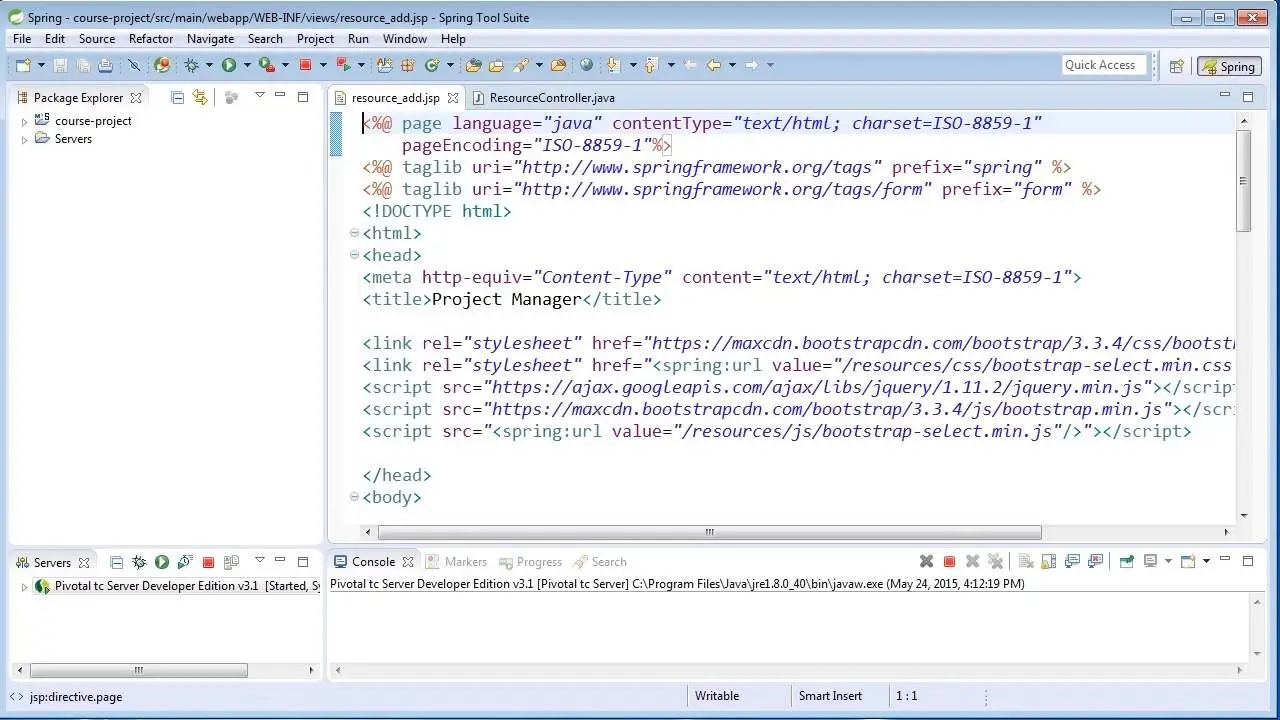
Task: Click the Spring perspective button
Action: (1228, 66)
